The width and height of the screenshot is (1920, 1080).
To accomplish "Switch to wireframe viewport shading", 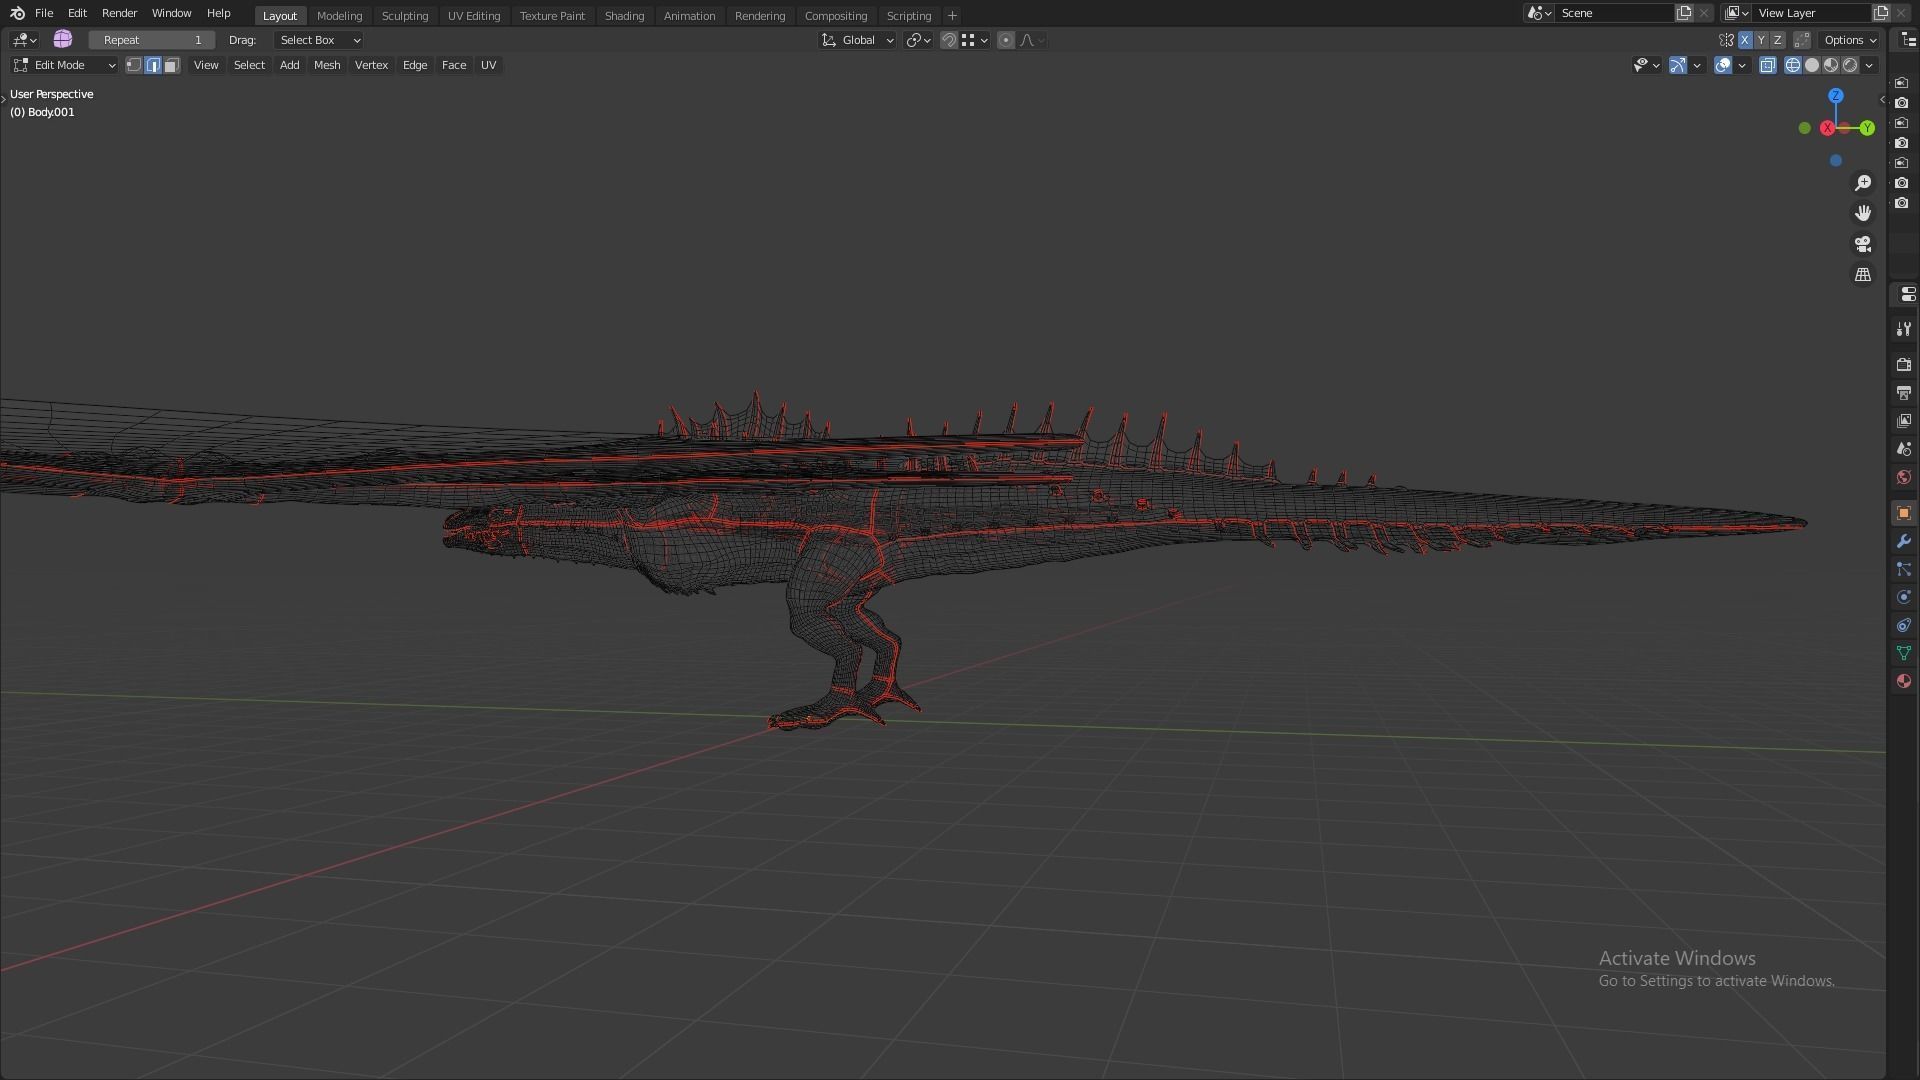I will [1793, 65].
